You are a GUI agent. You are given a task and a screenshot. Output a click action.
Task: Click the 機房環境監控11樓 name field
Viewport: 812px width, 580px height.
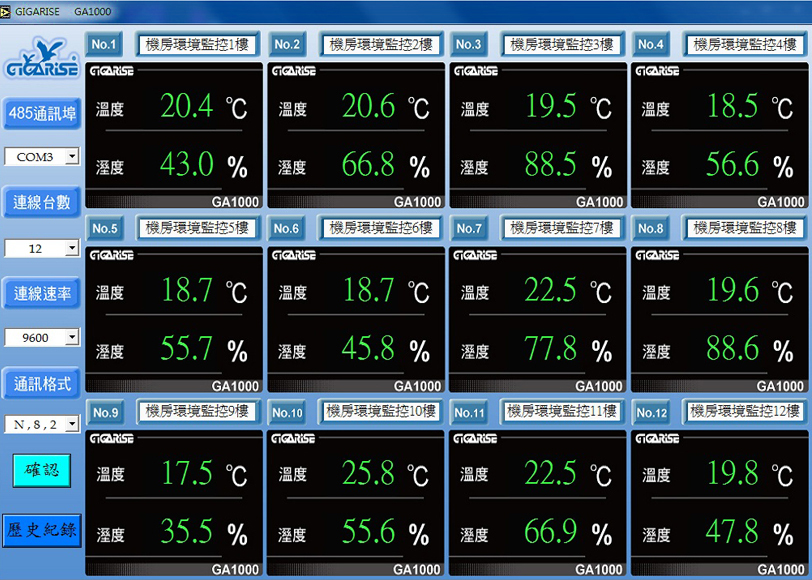562,412
